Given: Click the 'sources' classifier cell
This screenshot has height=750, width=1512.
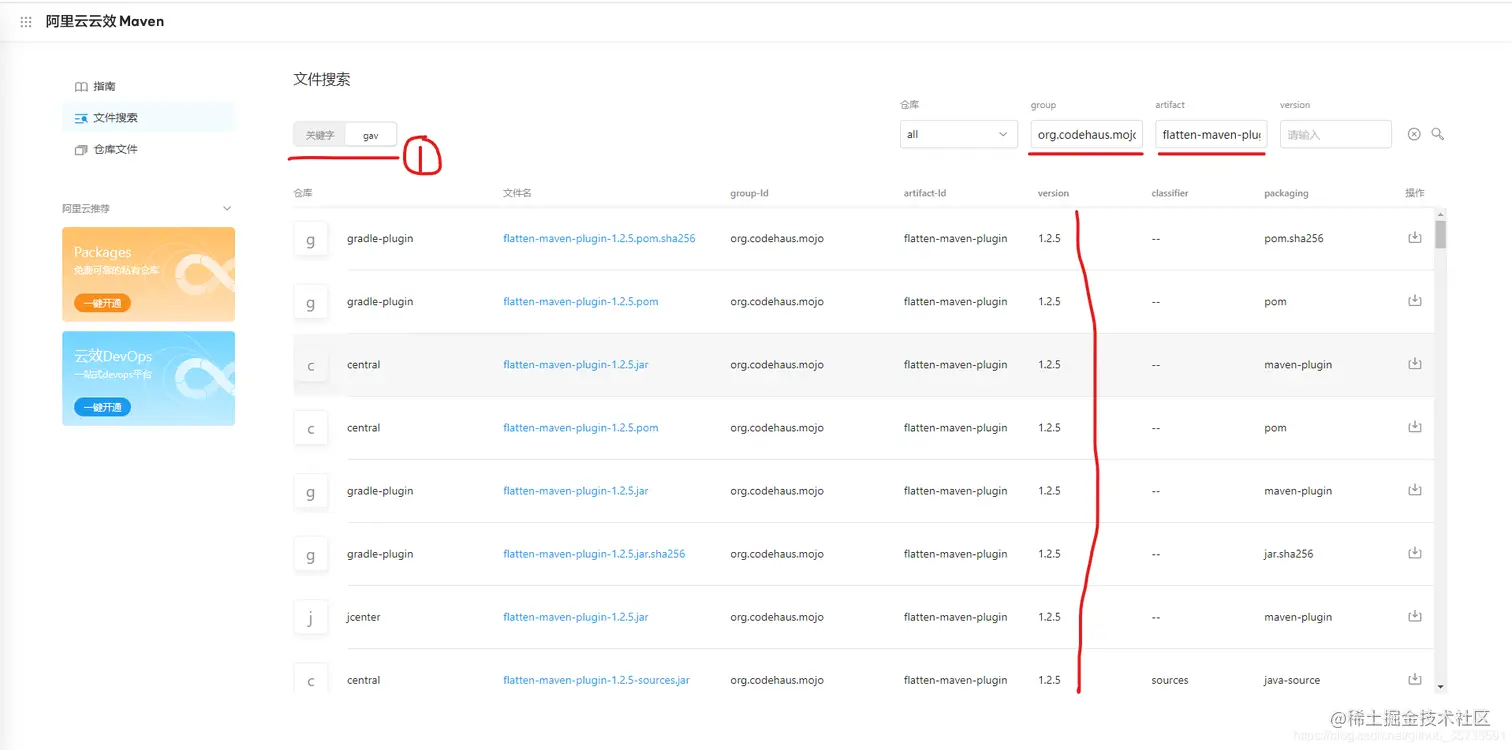Looking at the screenshot, I should (x=1170, y=680).
